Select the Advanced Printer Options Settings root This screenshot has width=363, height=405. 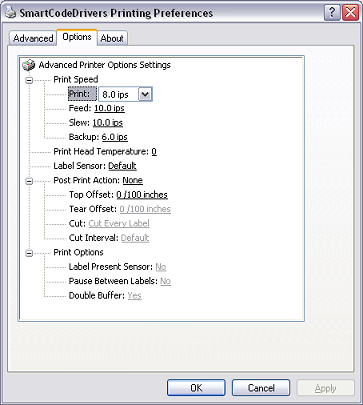pyautogui.click(x=104, y=65)
